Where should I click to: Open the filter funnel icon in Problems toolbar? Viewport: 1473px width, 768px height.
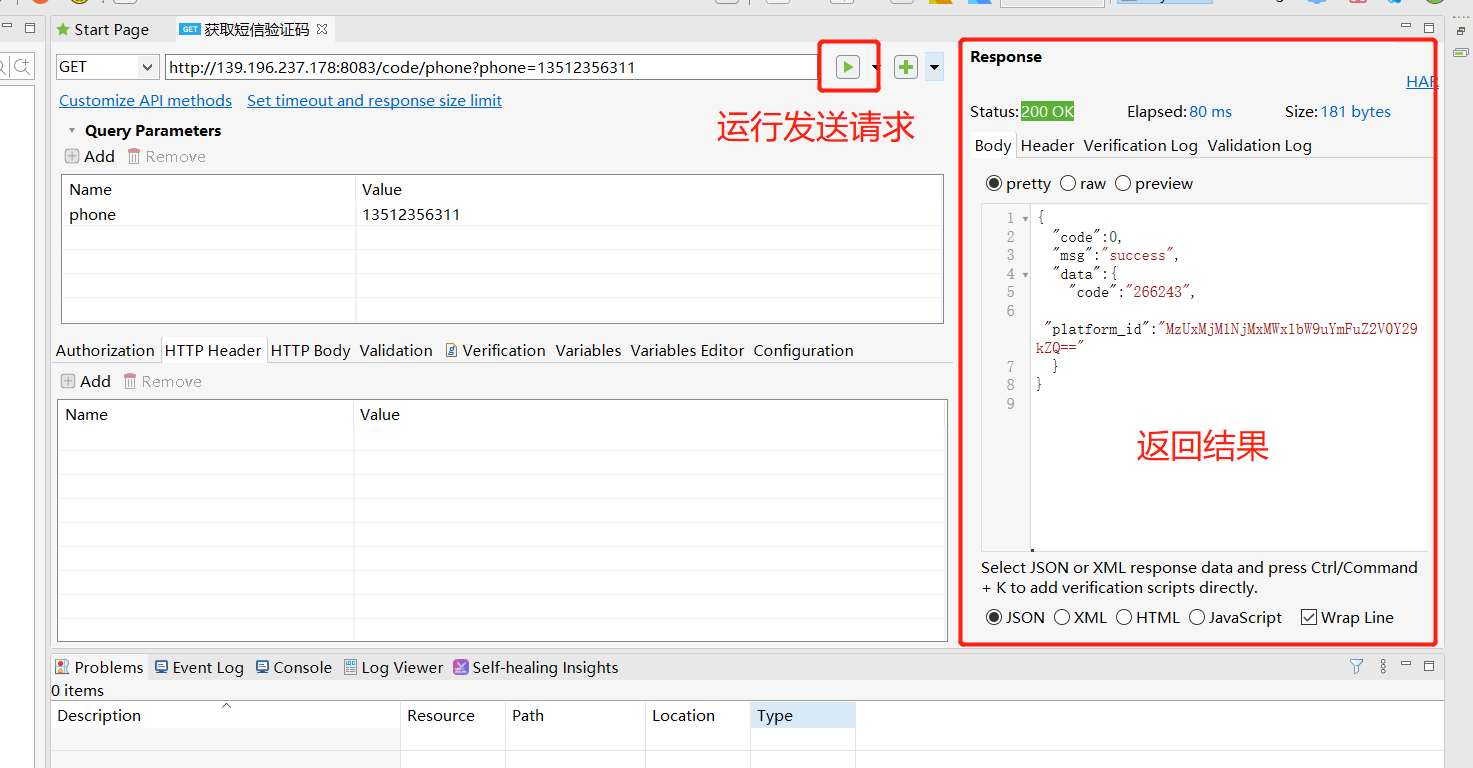point(1356,666)
